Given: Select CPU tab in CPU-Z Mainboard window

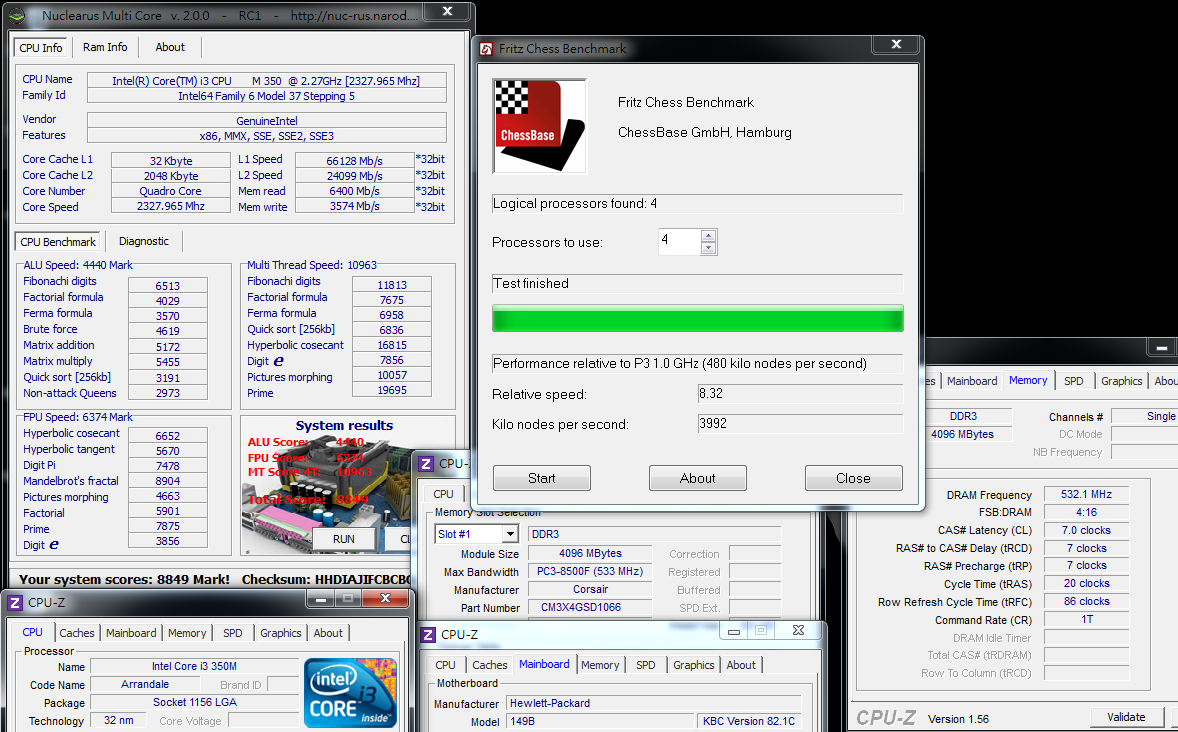Looking at the screenshot, I should pos(446,665).
